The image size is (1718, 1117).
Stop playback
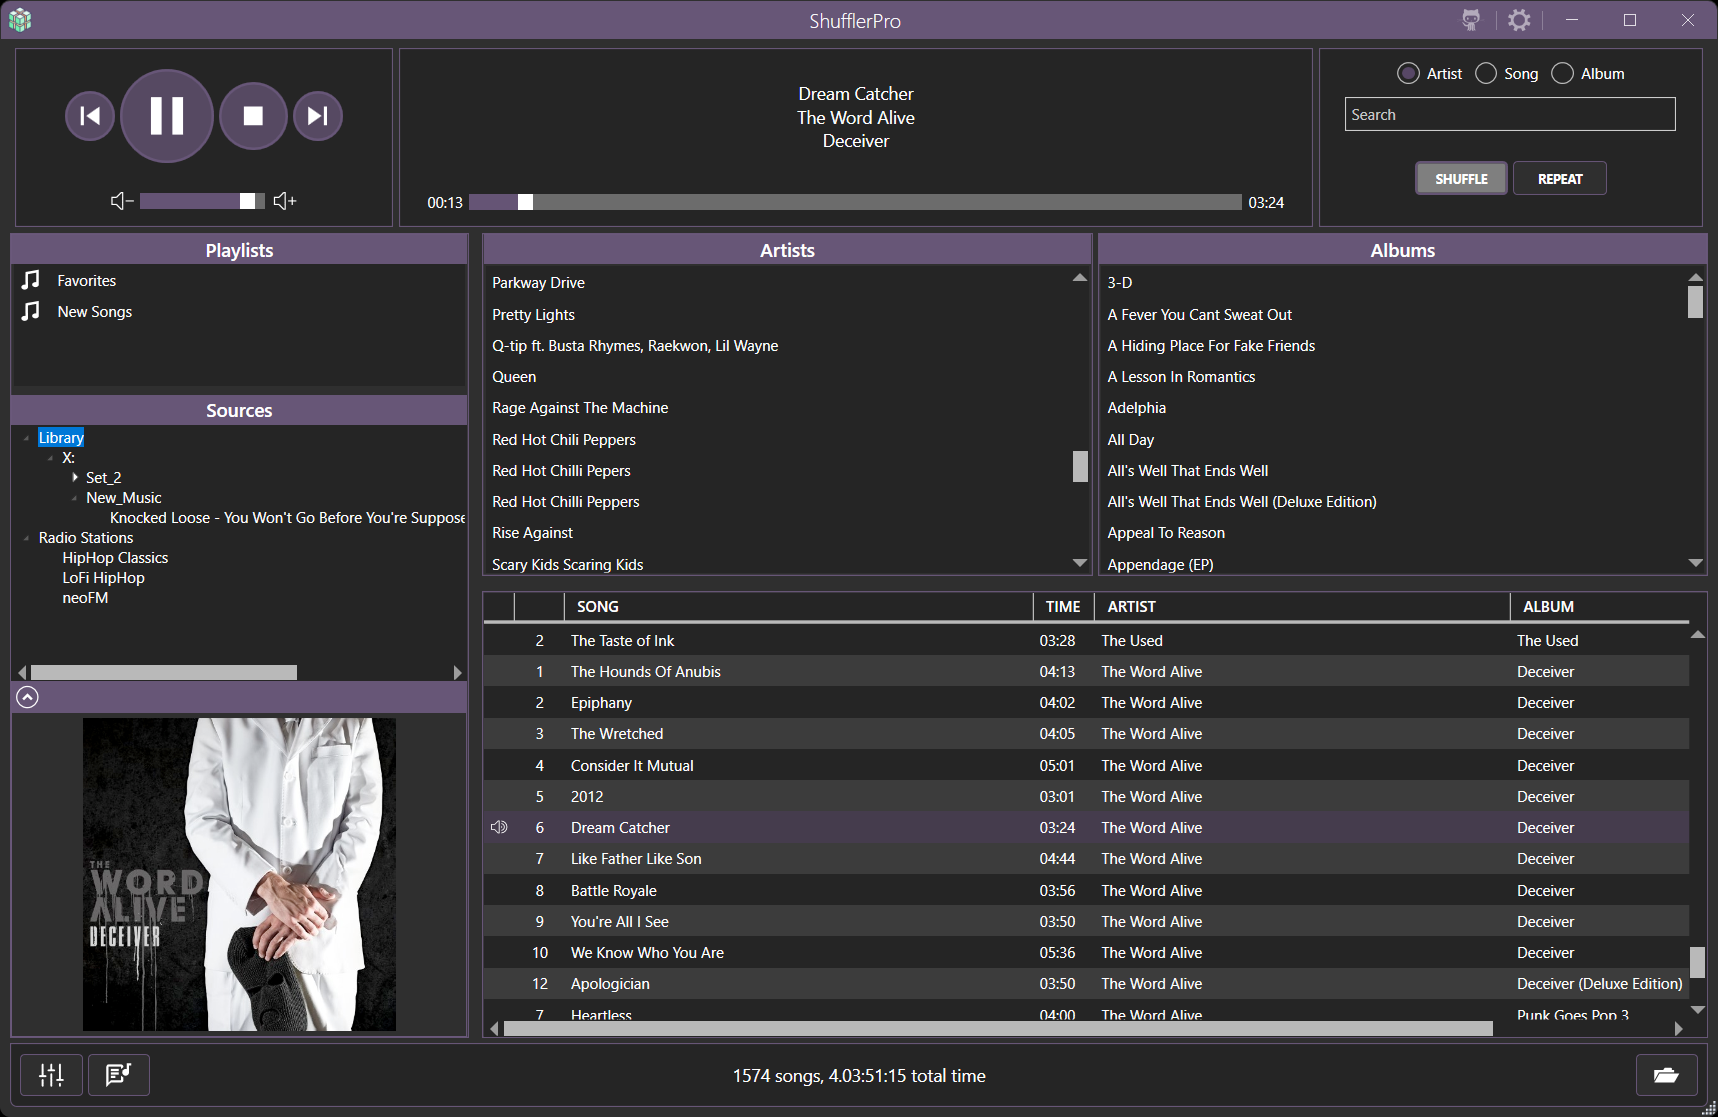253,116
